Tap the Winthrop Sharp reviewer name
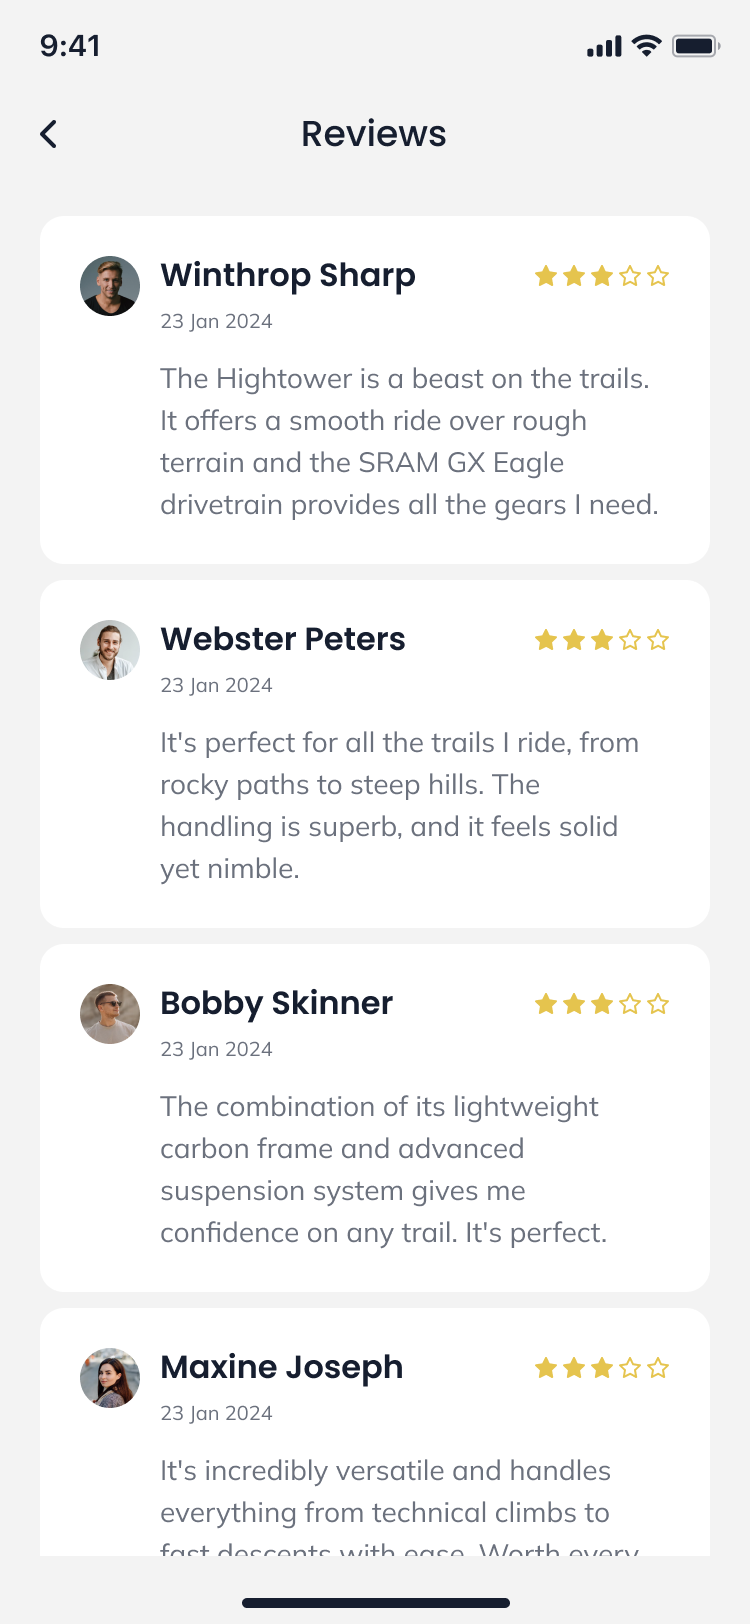This screenshot has width=750, height=1624. coord(288,275)
